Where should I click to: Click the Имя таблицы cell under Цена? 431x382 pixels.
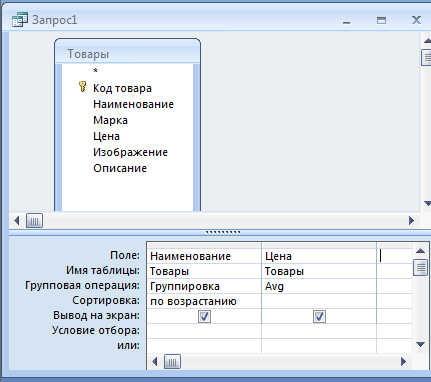coord(319,271)
